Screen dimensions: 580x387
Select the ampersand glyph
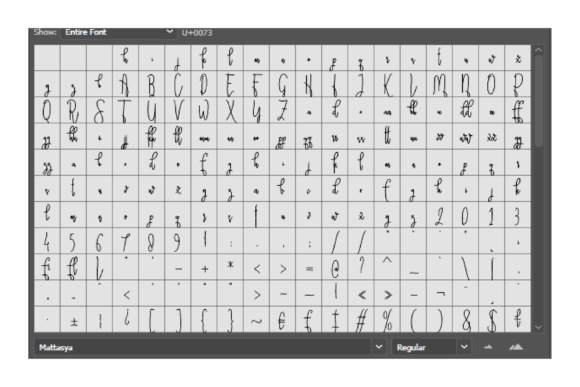point(465,320)
